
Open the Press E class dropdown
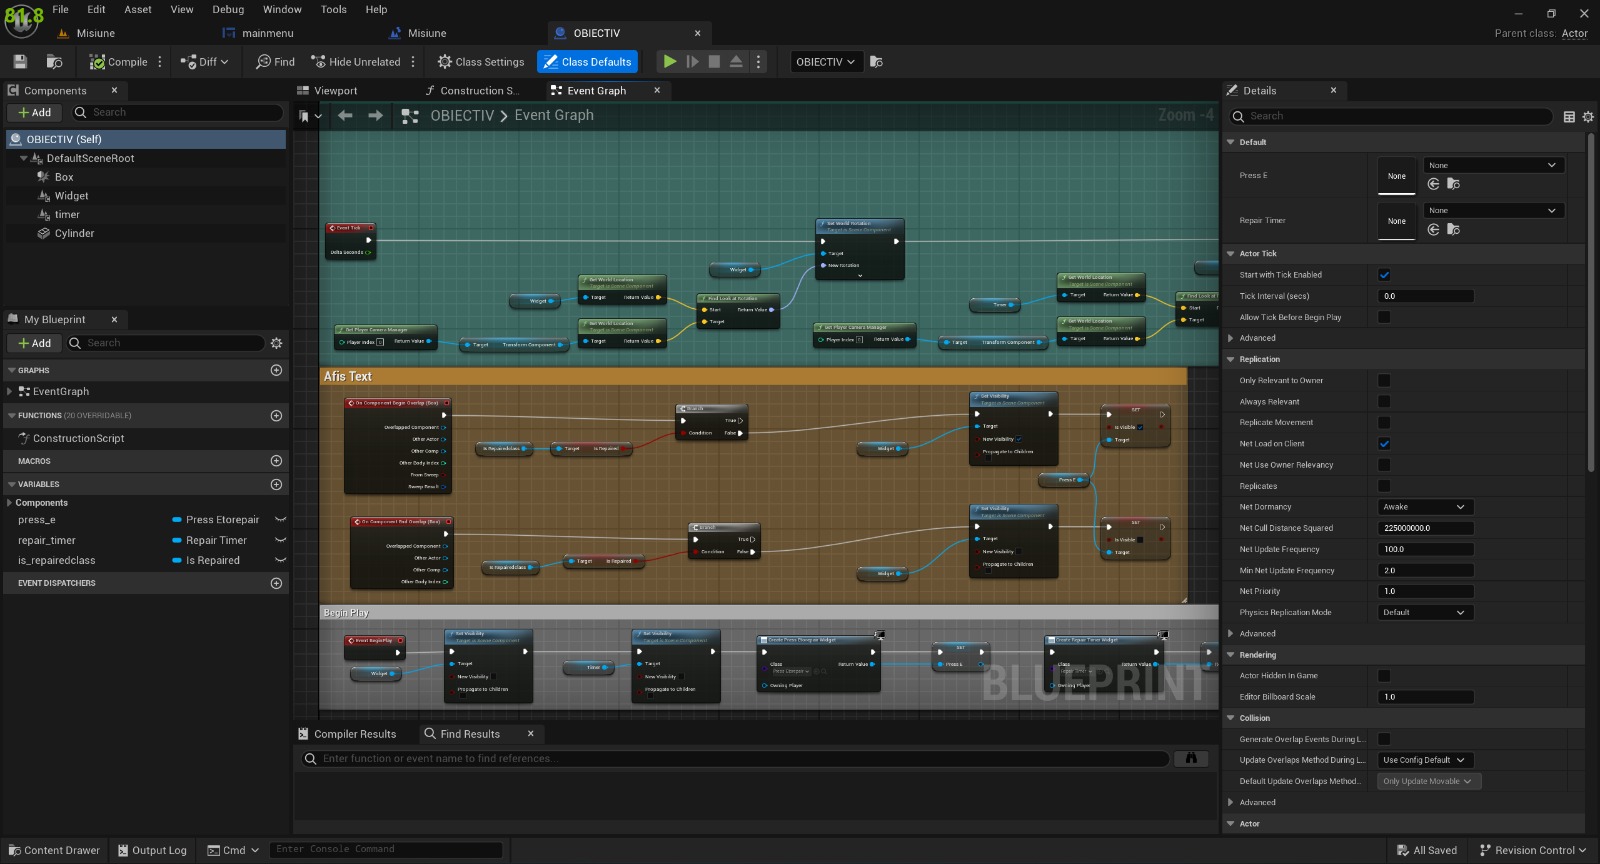[x=1494, y=165]
